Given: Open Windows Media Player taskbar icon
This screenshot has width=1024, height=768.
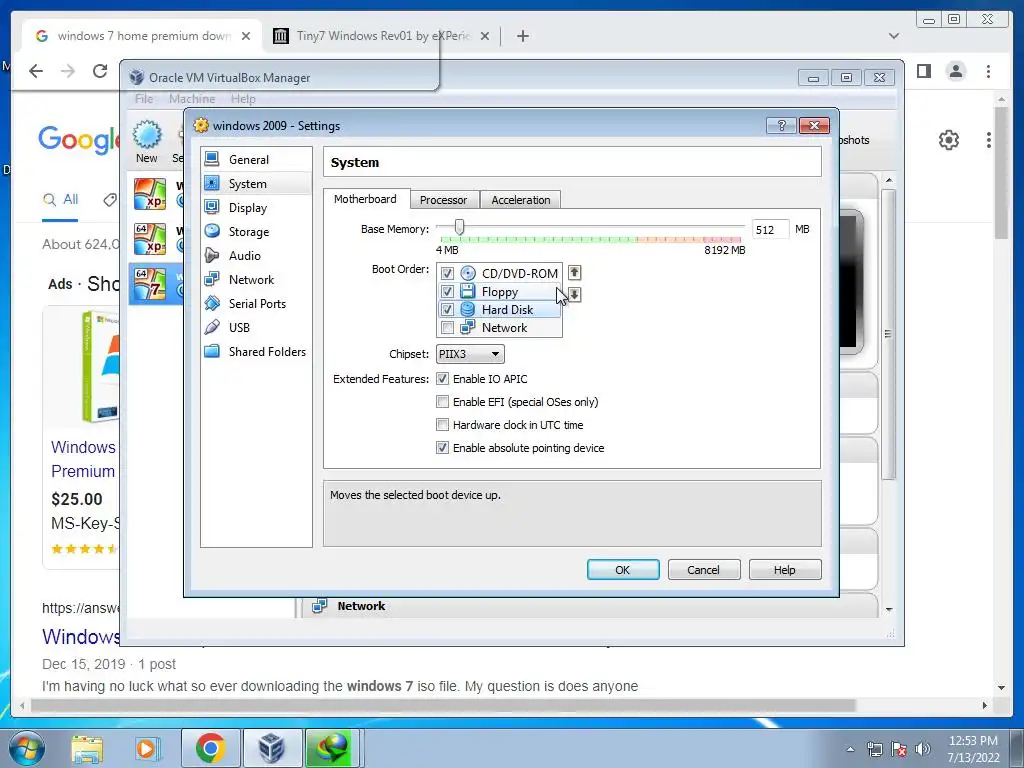Looking at the screenshot, I should 146,748.
